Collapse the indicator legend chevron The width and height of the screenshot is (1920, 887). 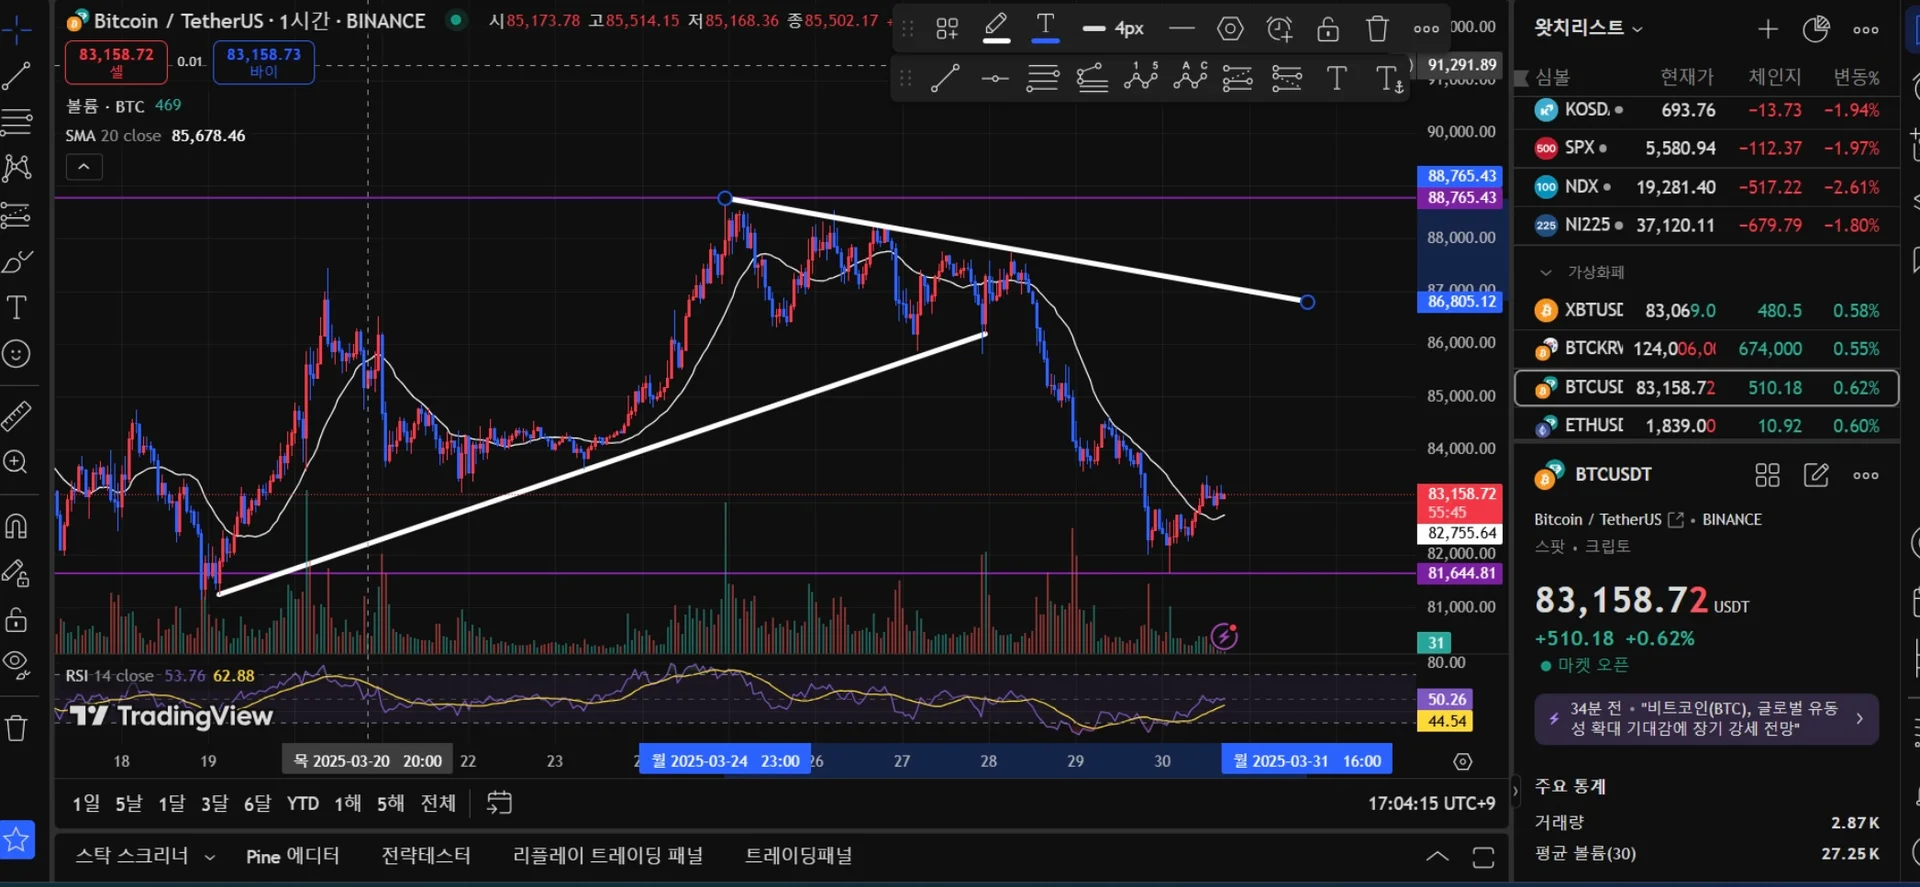click(x=84, y=167)
